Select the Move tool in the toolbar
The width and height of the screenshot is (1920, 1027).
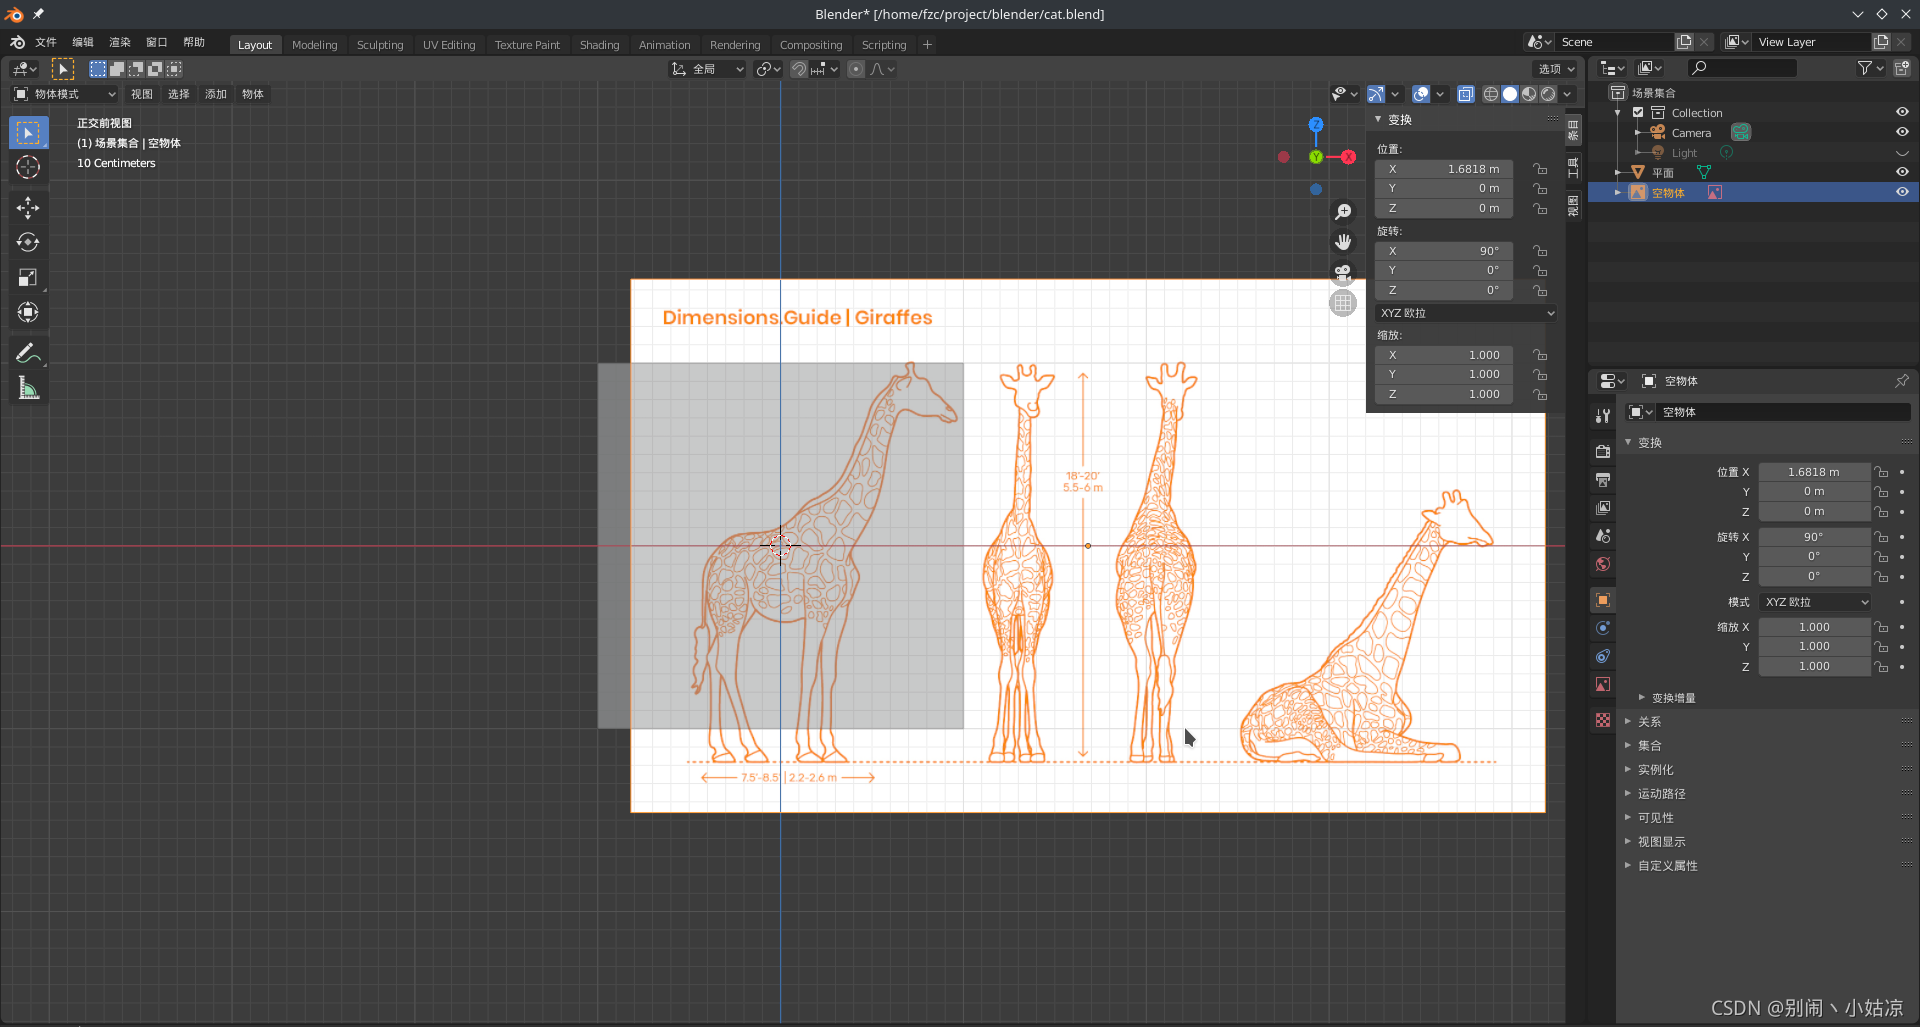pos(28,208)
